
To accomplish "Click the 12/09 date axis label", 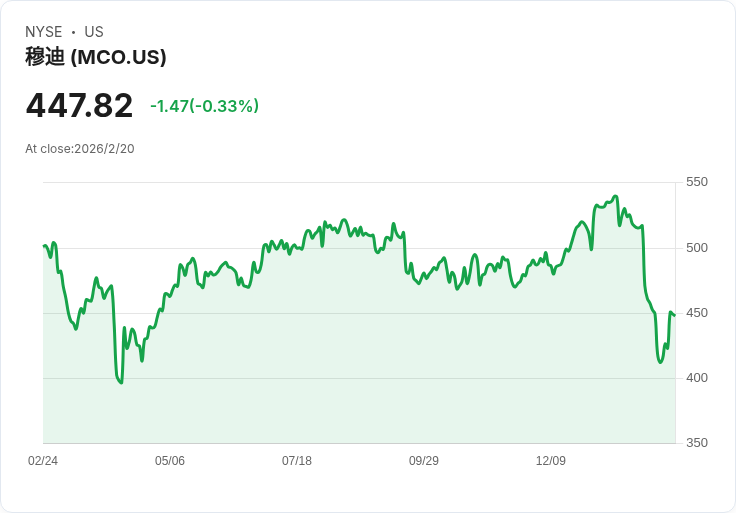I will click(551, 460).
